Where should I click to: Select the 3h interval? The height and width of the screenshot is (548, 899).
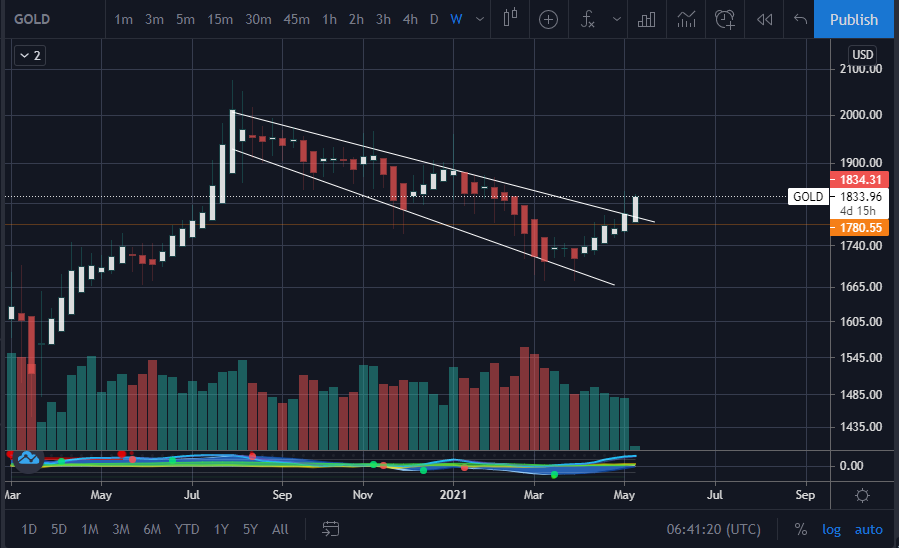coord(384,19)
